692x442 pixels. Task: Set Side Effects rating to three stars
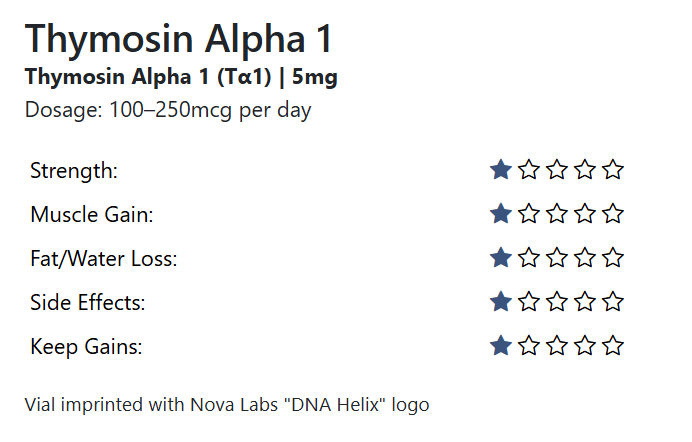[x=557, y=302]
